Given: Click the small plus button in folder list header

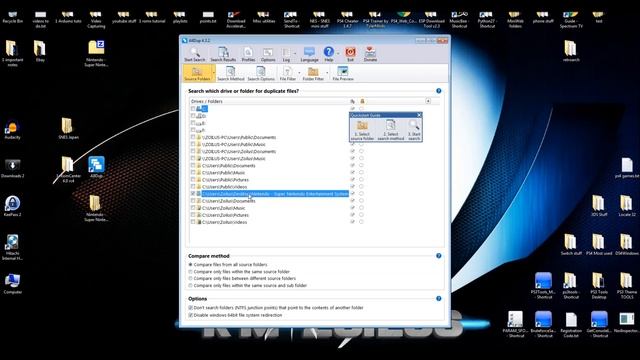Looking at the screenshot, I should 428,101.
